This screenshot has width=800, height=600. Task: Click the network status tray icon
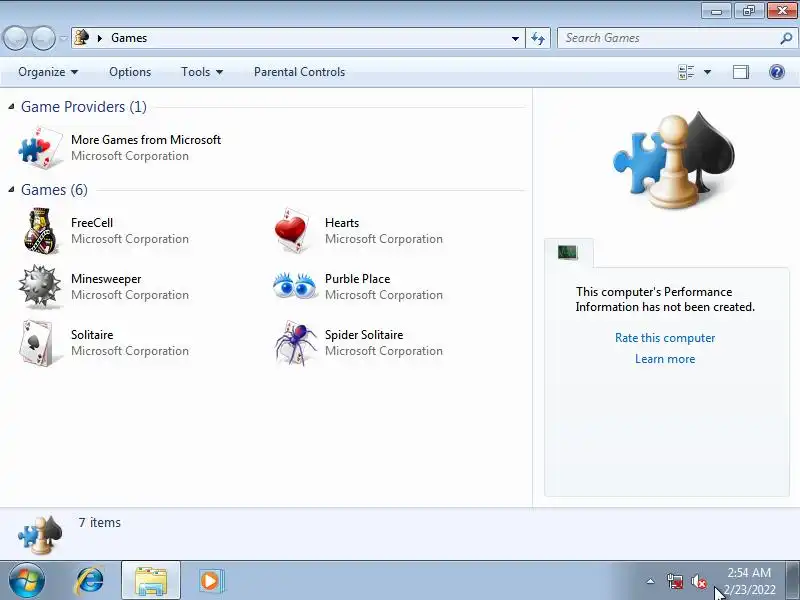pyautogui.click(x=675, y=581)
